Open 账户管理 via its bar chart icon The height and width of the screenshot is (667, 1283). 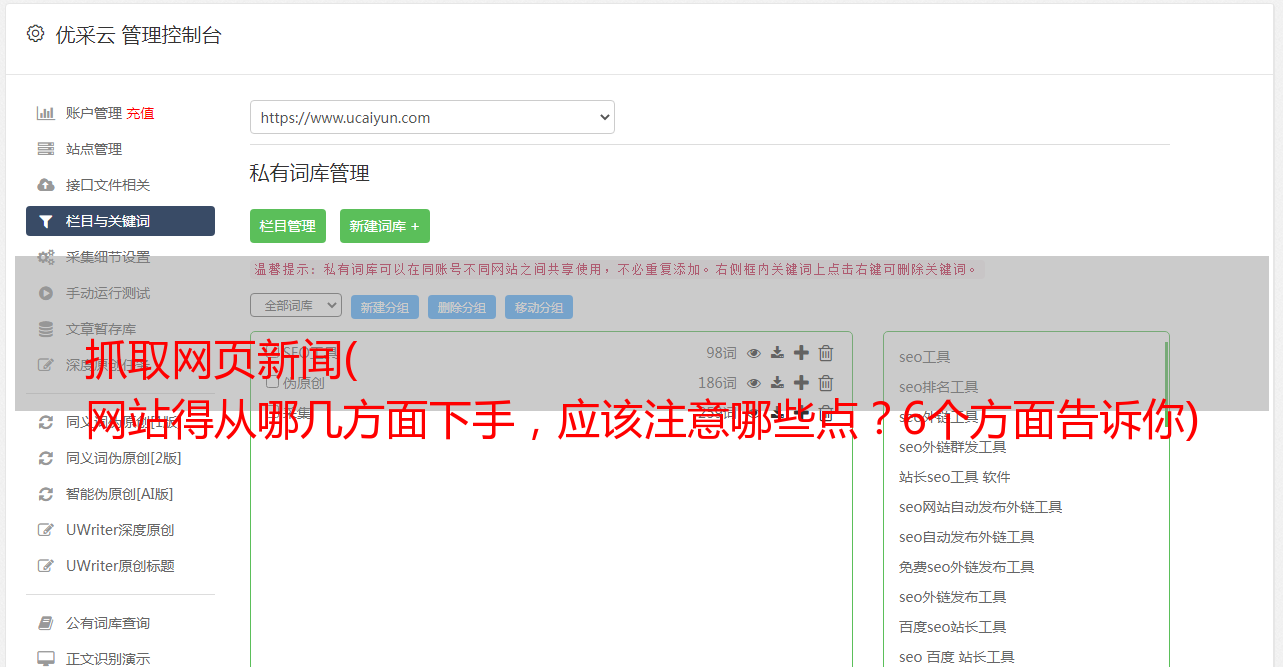coord(46,113)
